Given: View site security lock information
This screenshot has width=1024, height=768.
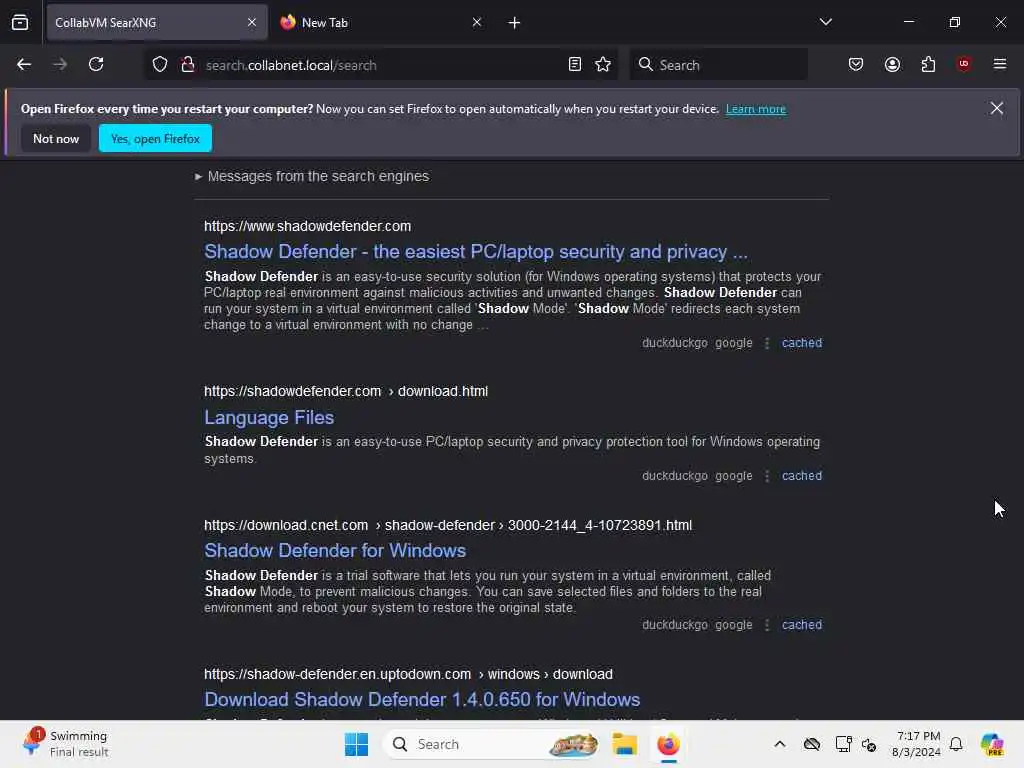Looking at the screenshot, I should [188, 64].
